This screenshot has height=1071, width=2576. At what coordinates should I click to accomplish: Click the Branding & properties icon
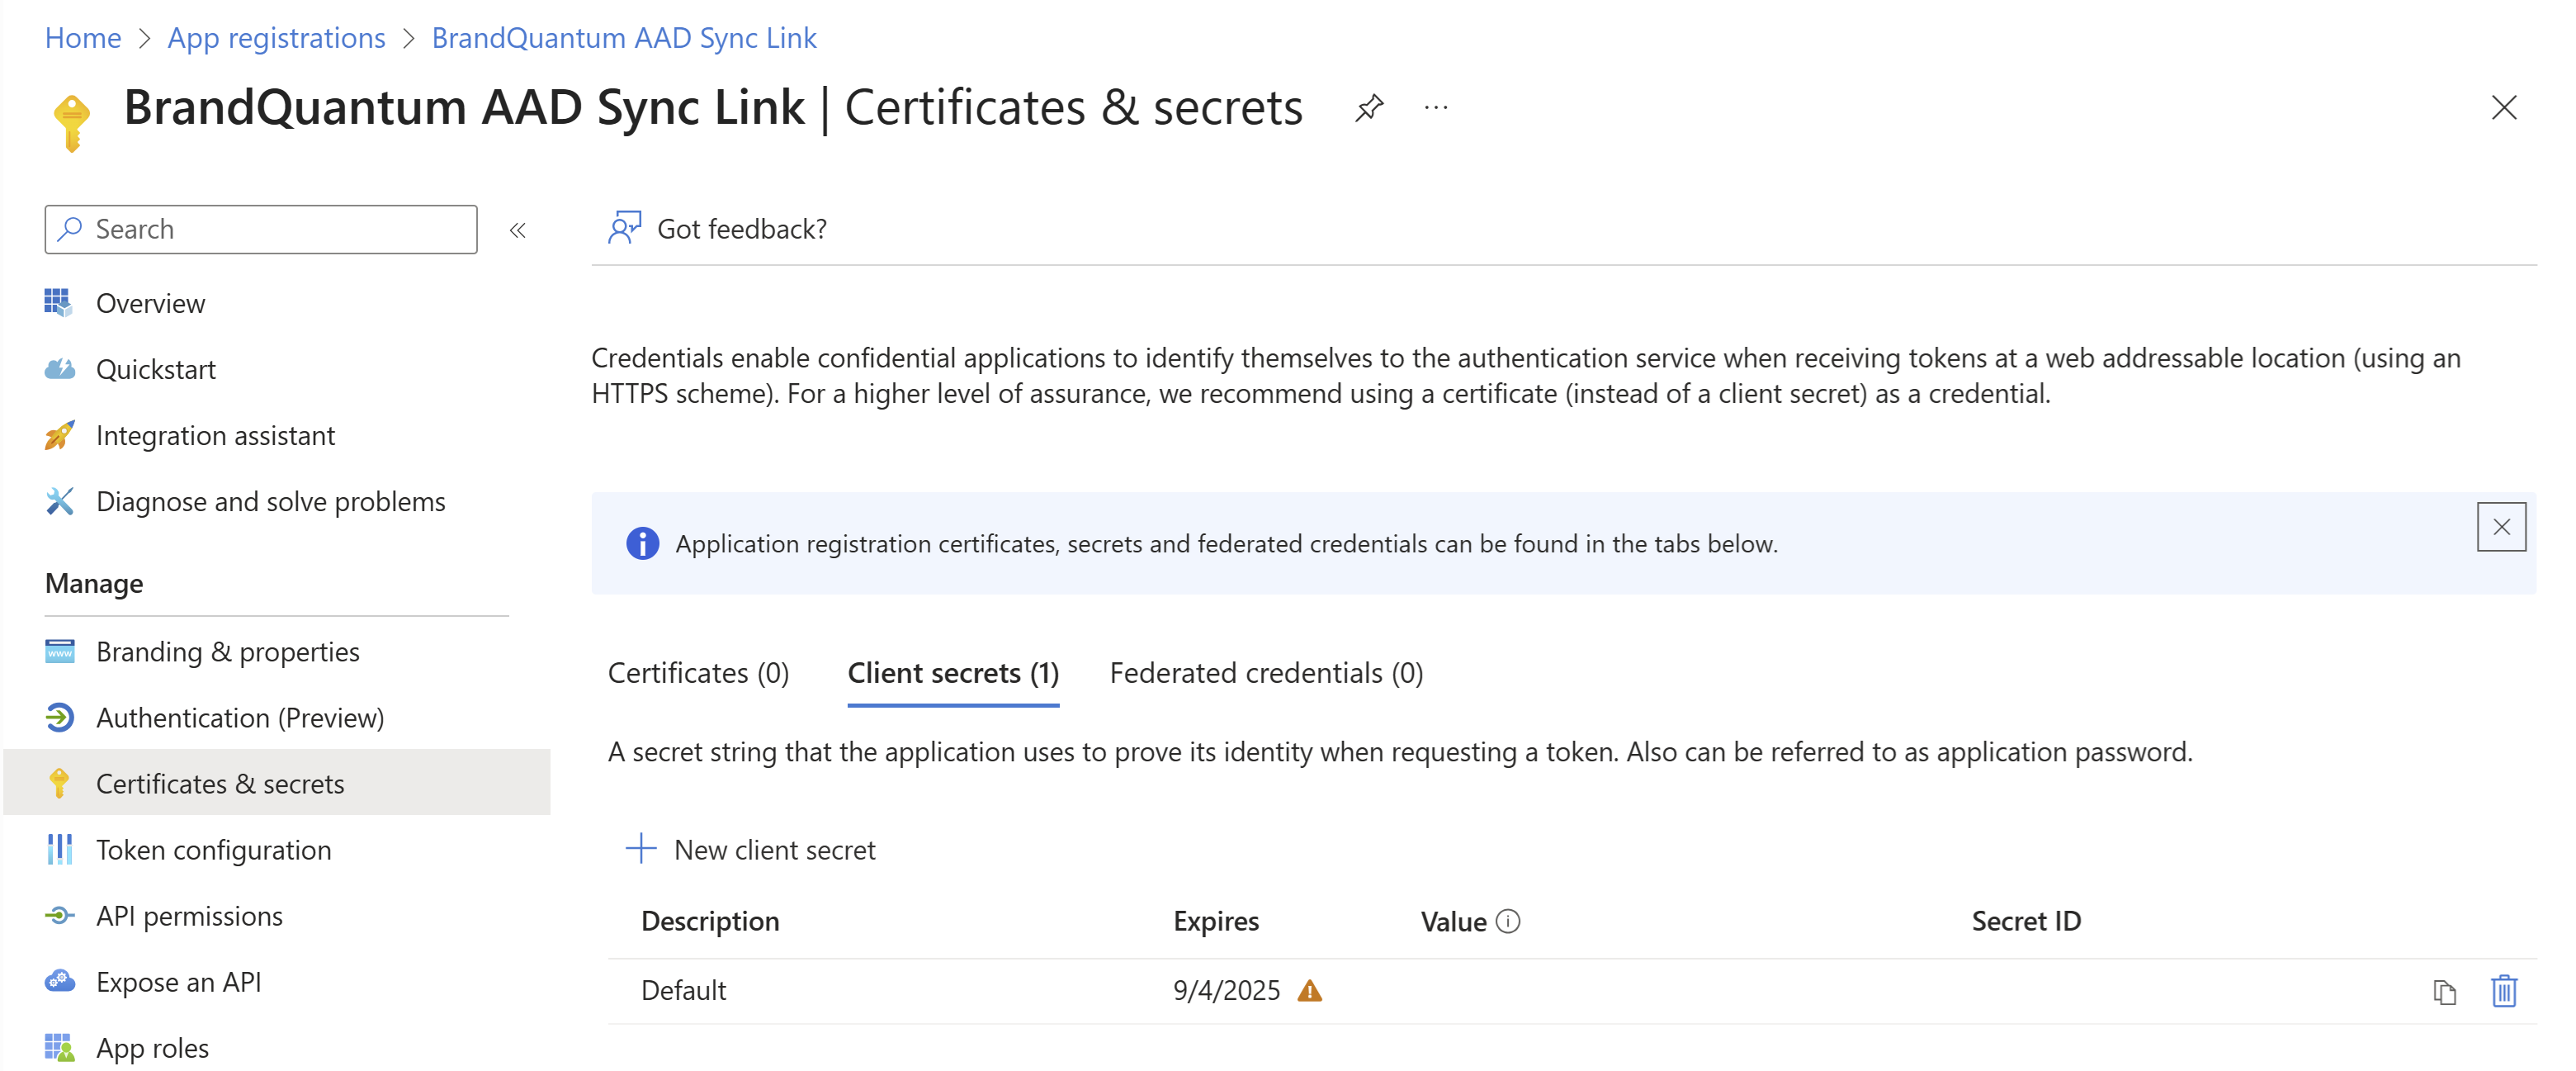pos(59,651)
